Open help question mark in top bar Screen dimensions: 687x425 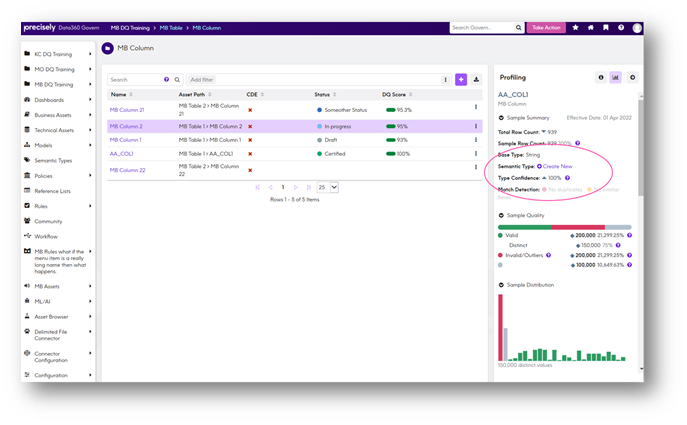coord(621,28)
